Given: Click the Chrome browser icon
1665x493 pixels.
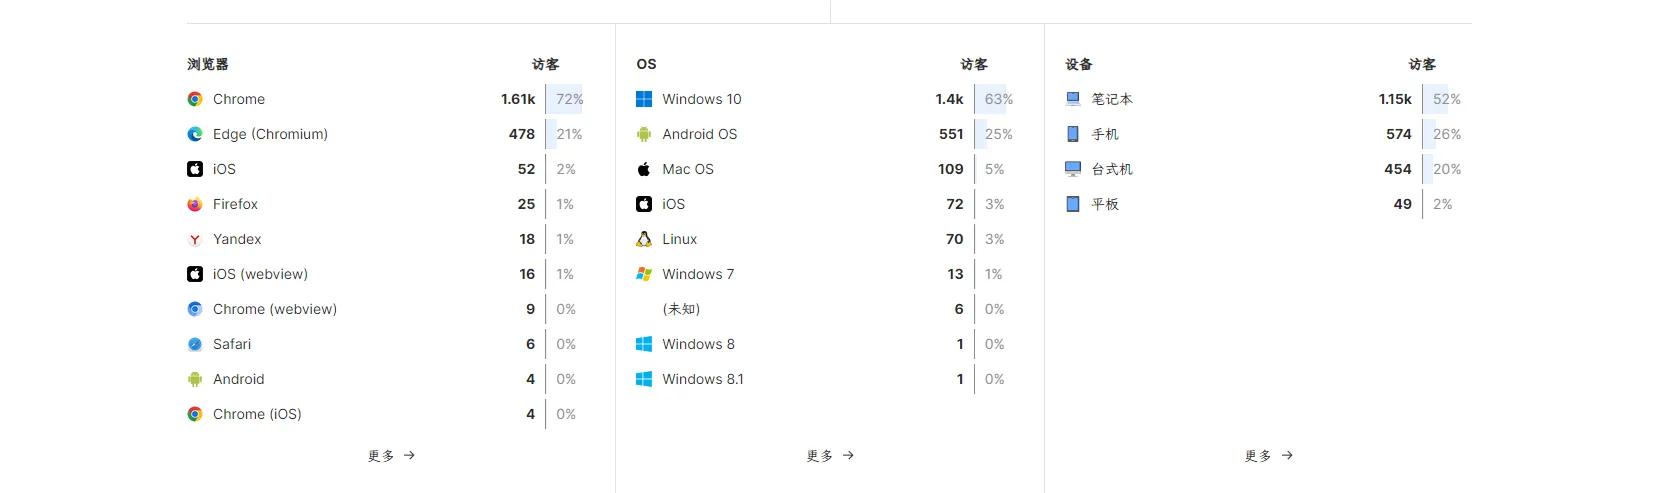Looking at the screenshot, I should [x=195, y=99].
